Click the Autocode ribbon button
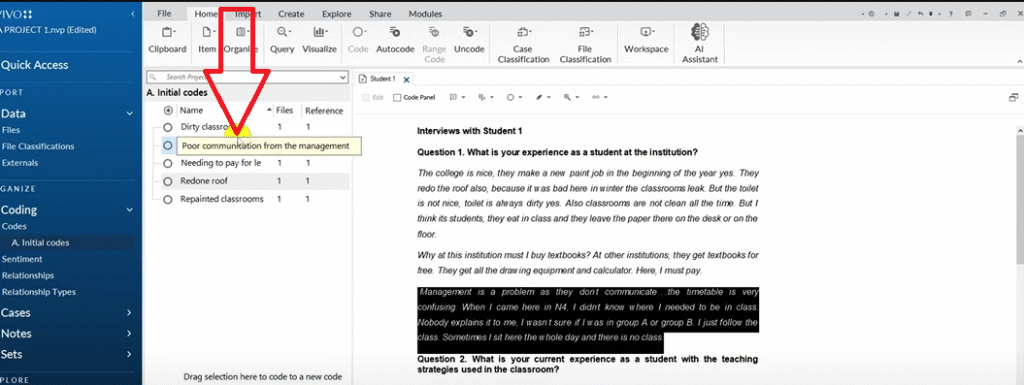 click(395, 40)
